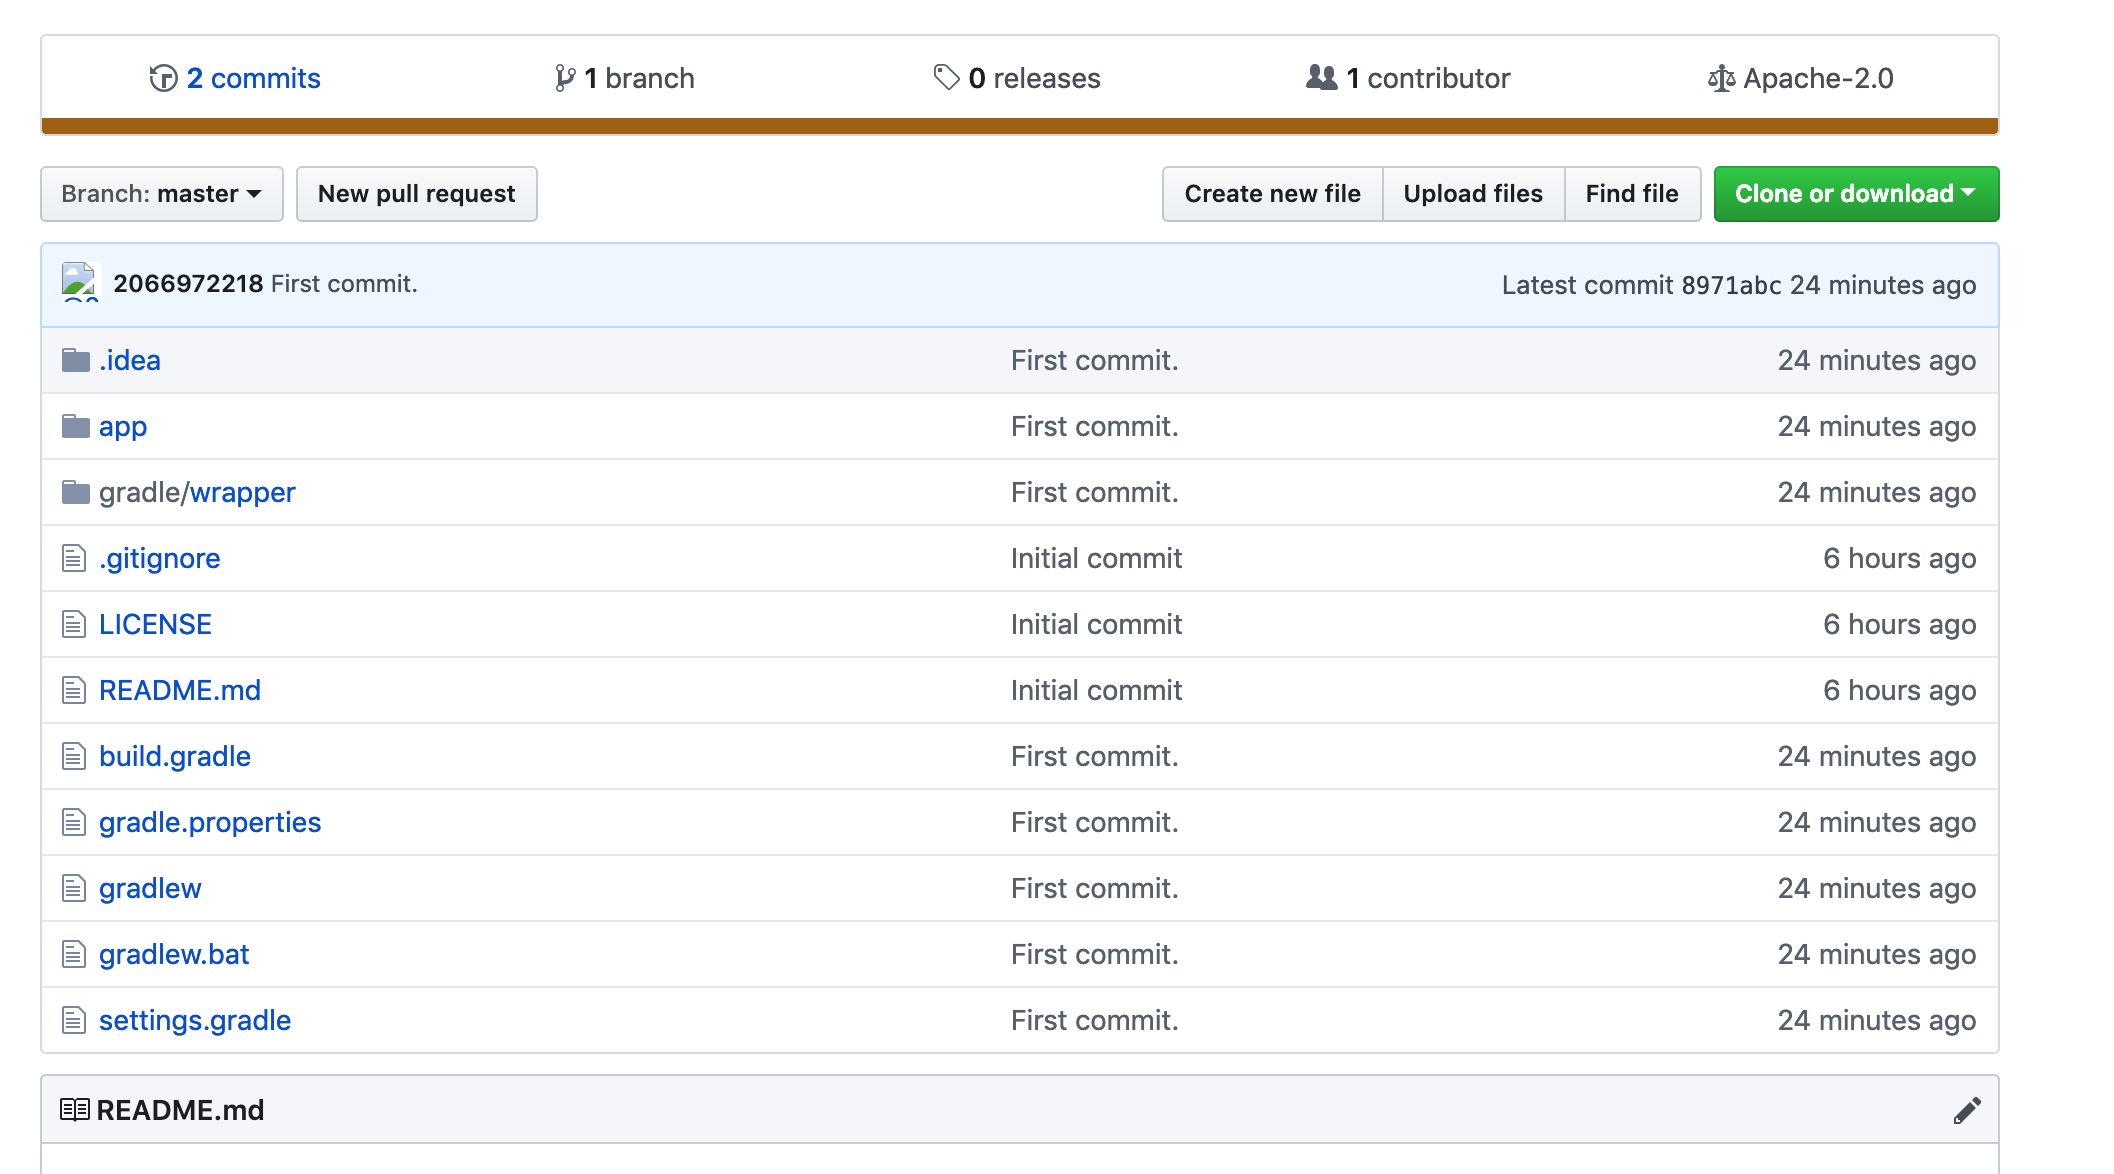The image size is (2114, 1174).
Task: Click the license scales icon
Action: point(1721,78)
